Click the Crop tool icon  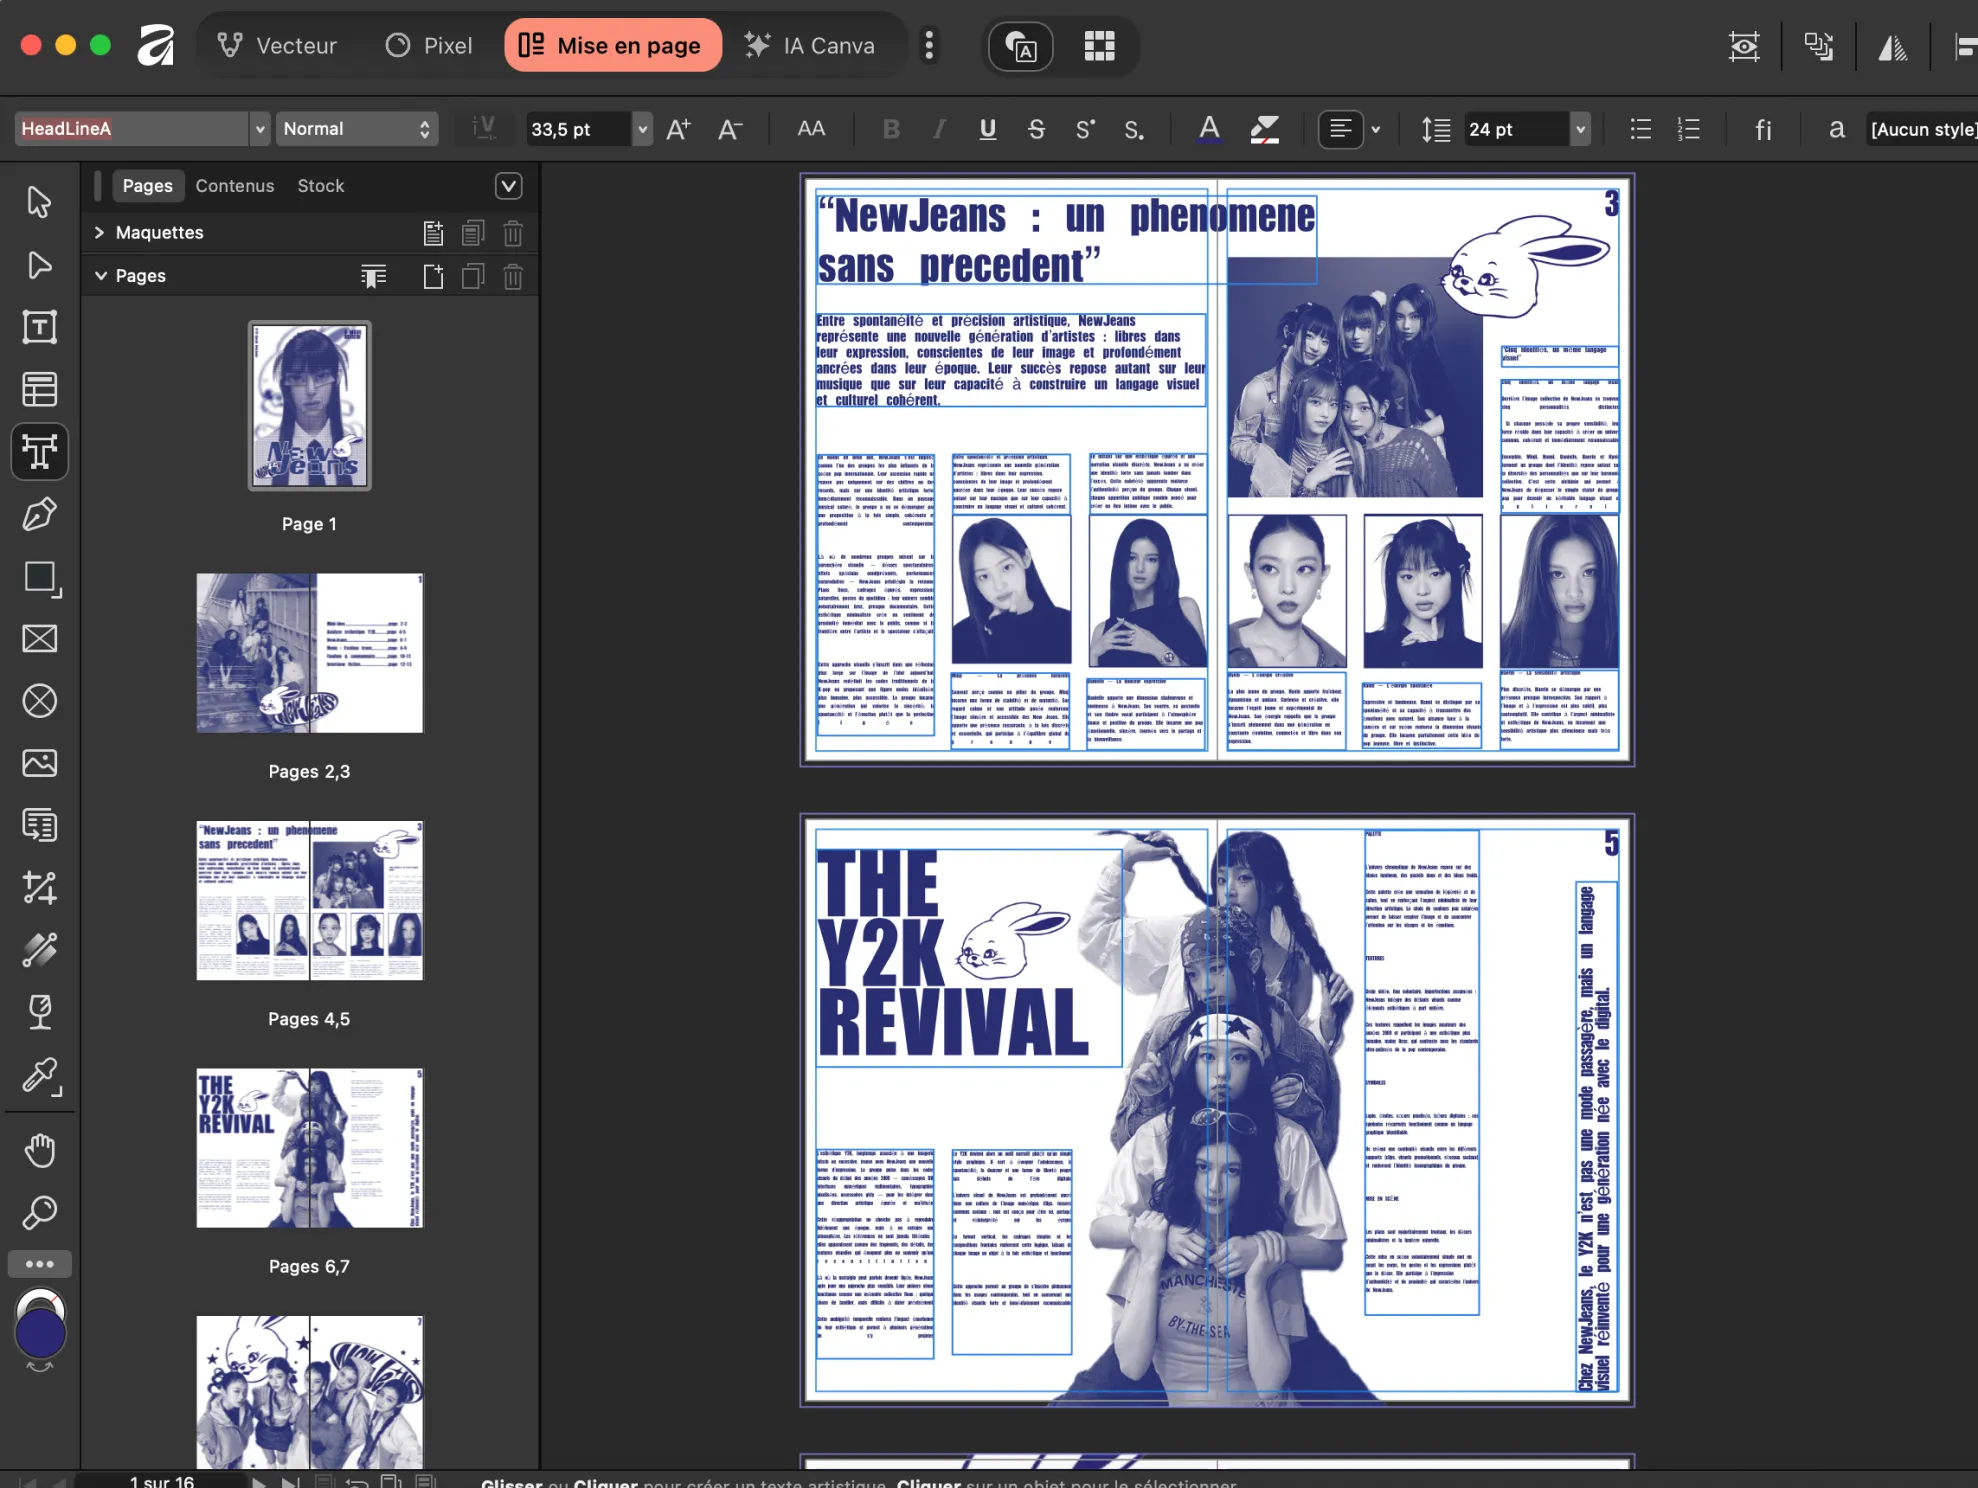[40, 888]
